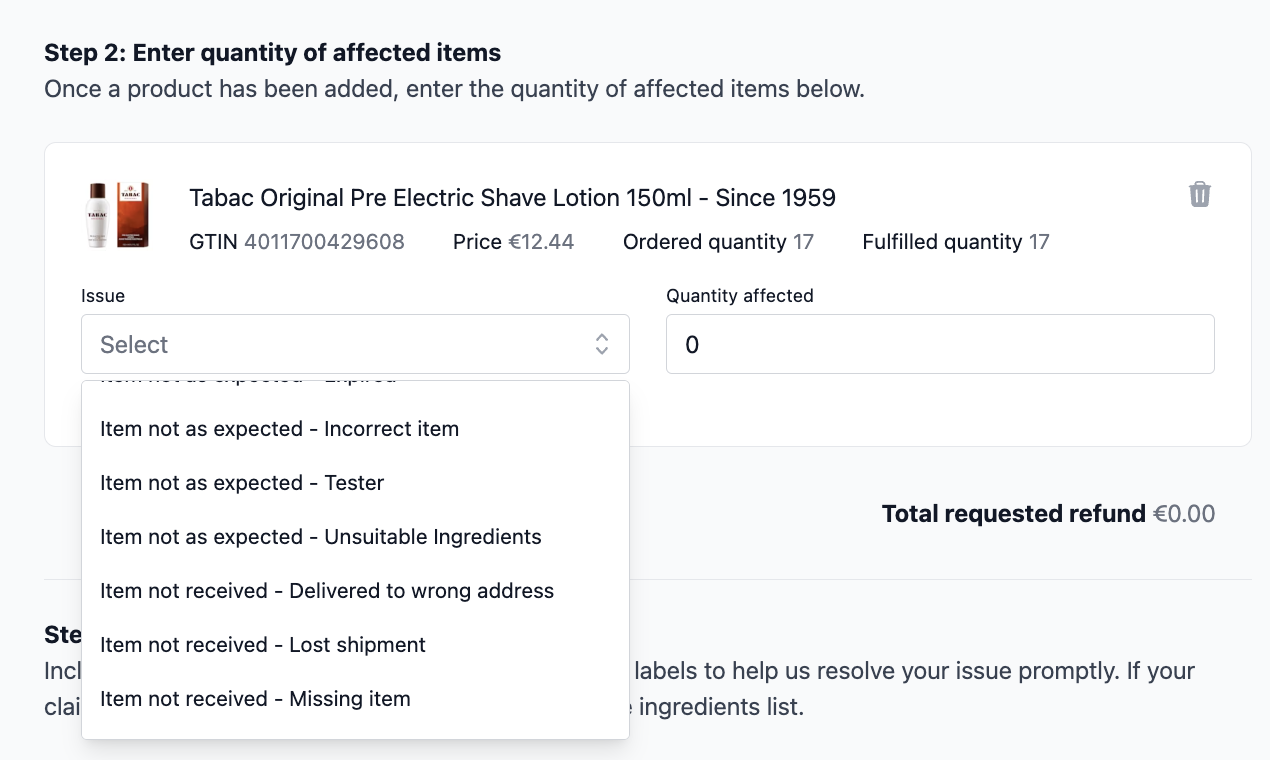The height and width of the screenshot is (760, 1270).
Task: Click the Step 2 heading text
Action: (x=273, y=52)
